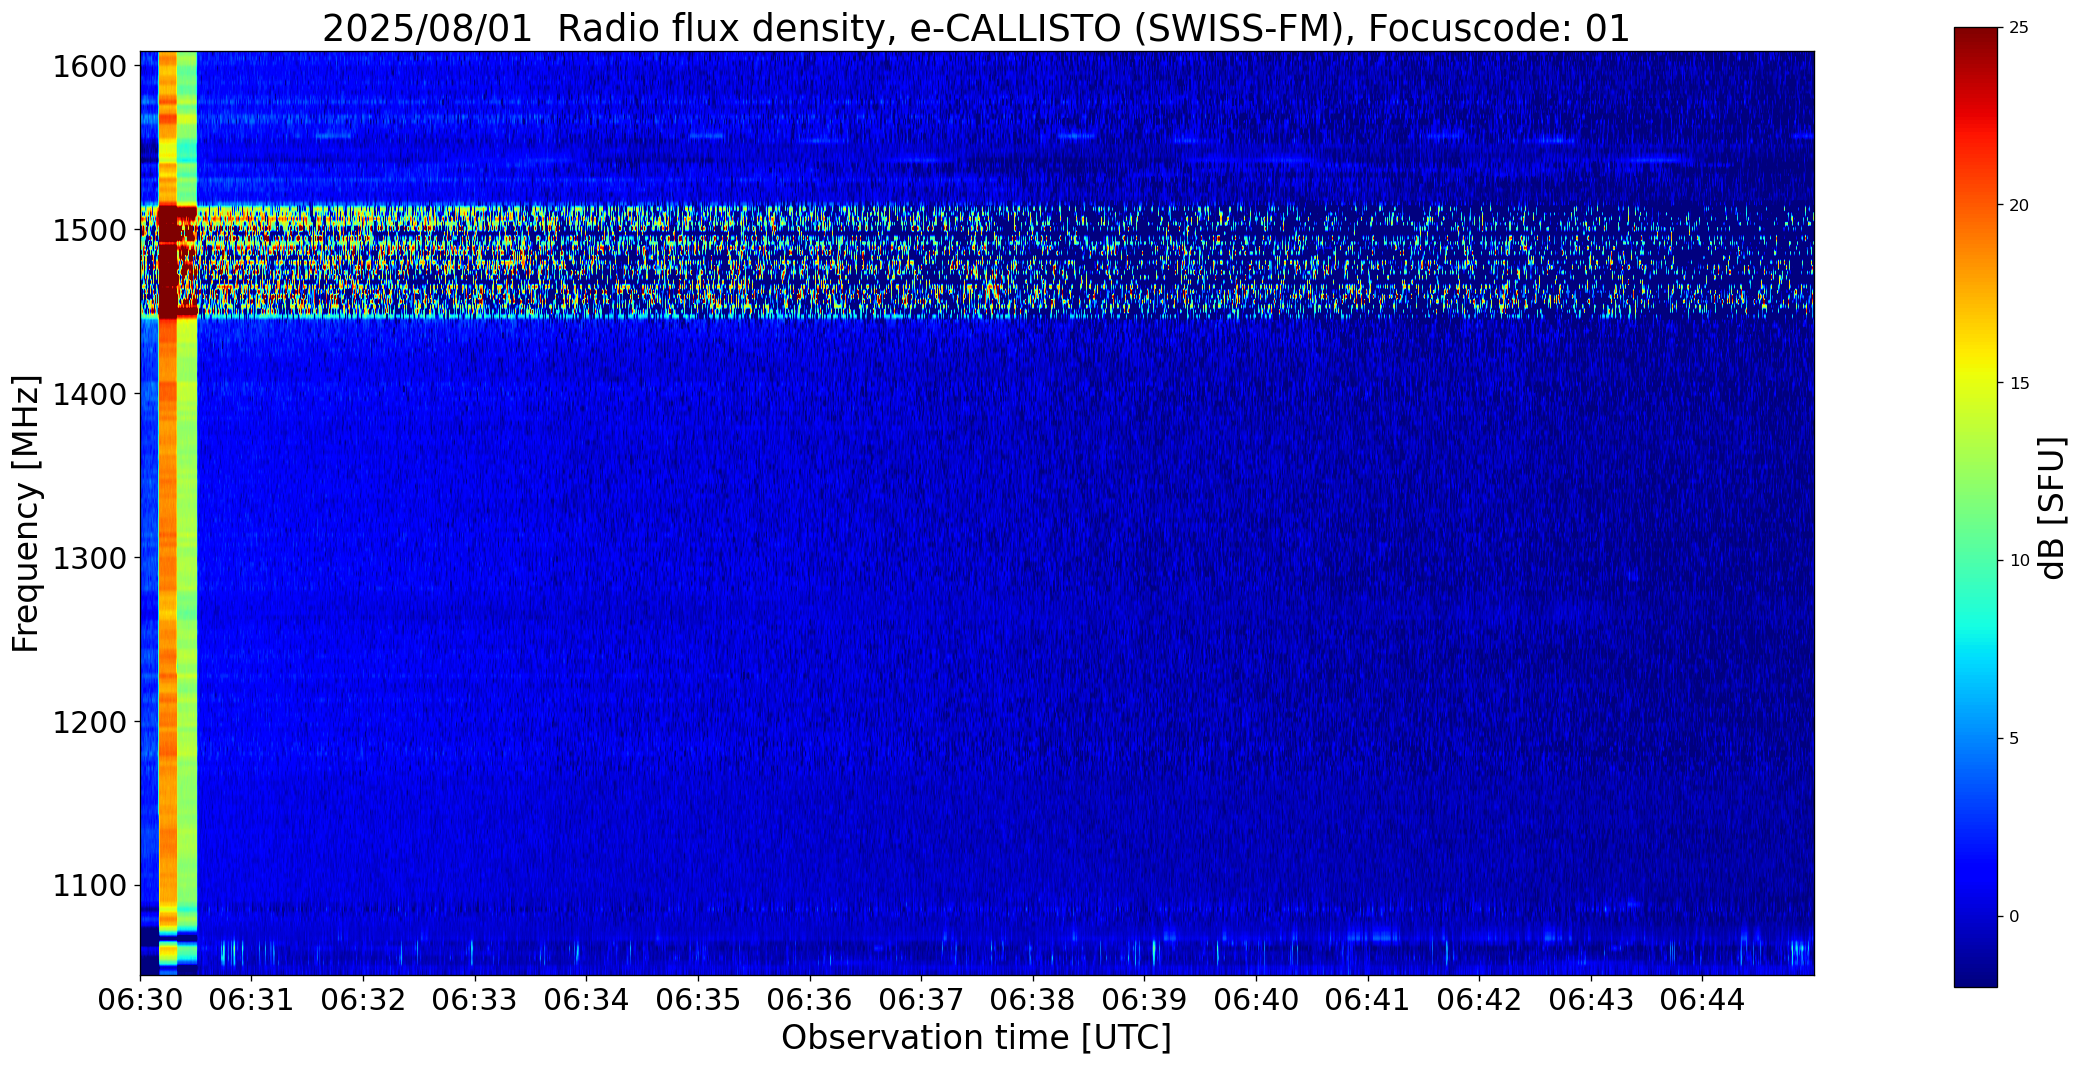Click the 'dB [SFU]' colorbar label
The height and width of the screenshot is (1067, 2082).
[2052, 508]
